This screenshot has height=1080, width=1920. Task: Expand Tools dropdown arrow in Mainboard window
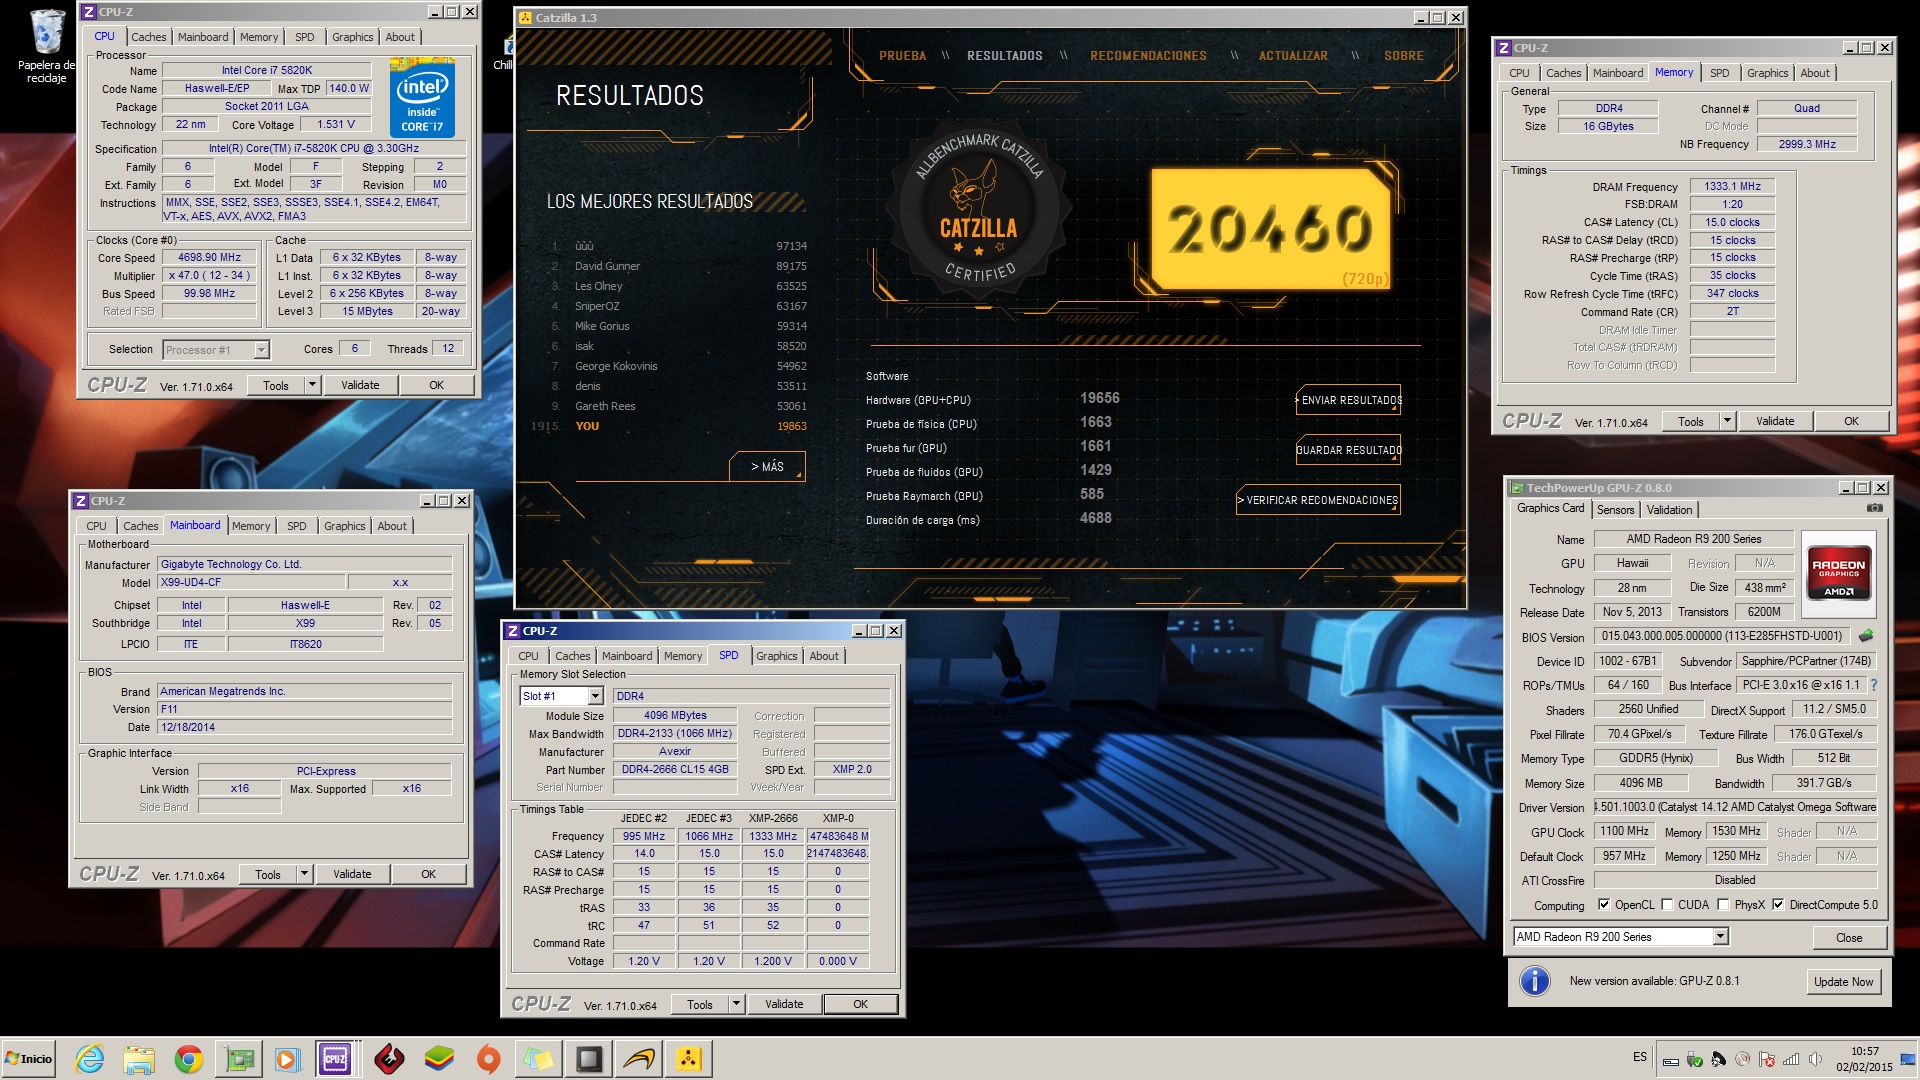pos(304,874)
